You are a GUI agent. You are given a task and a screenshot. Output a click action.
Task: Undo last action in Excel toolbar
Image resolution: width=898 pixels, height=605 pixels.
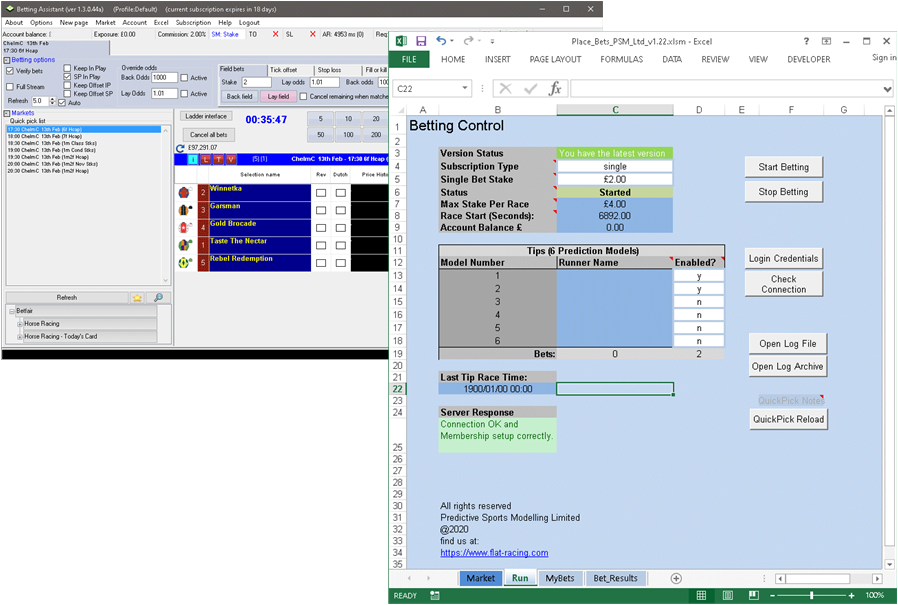tap(440, 41)
